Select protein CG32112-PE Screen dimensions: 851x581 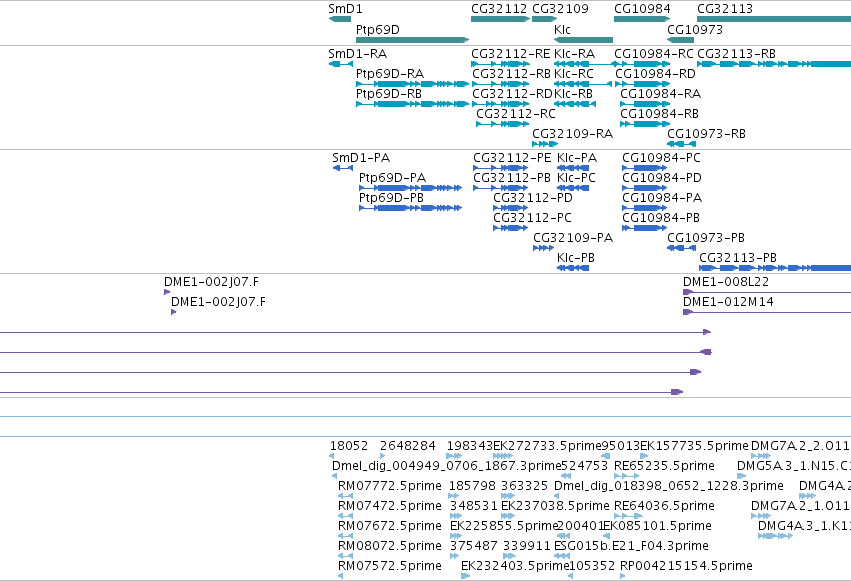click(500, 168)
